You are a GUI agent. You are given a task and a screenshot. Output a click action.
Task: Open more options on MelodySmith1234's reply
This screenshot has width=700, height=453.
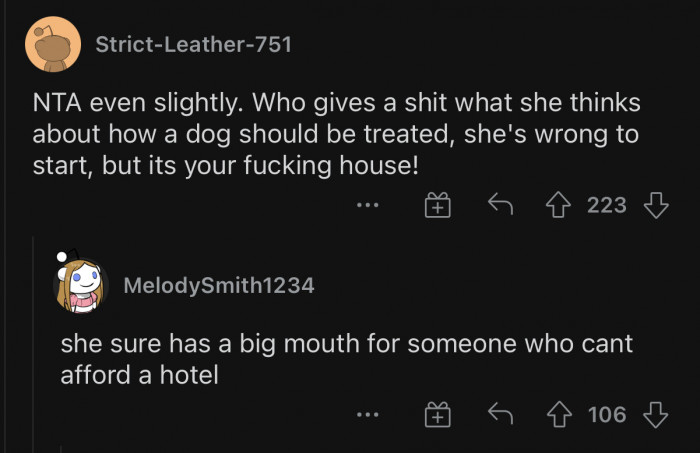368,414
